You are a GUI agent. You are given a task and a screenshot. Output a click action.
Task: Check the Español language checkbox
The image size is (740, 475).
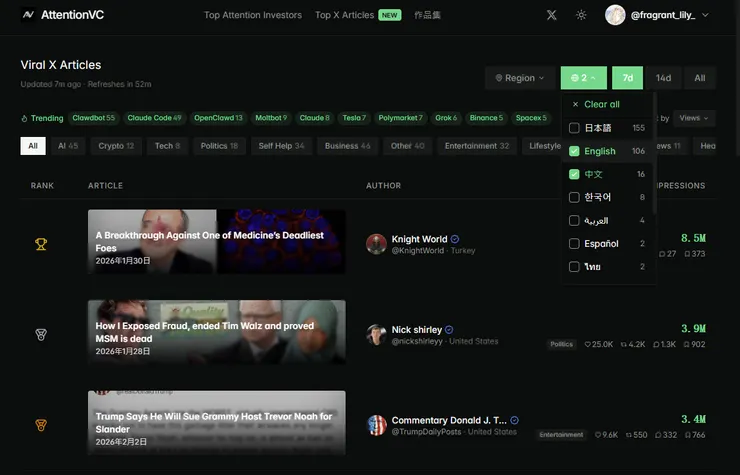click(574, 244)
